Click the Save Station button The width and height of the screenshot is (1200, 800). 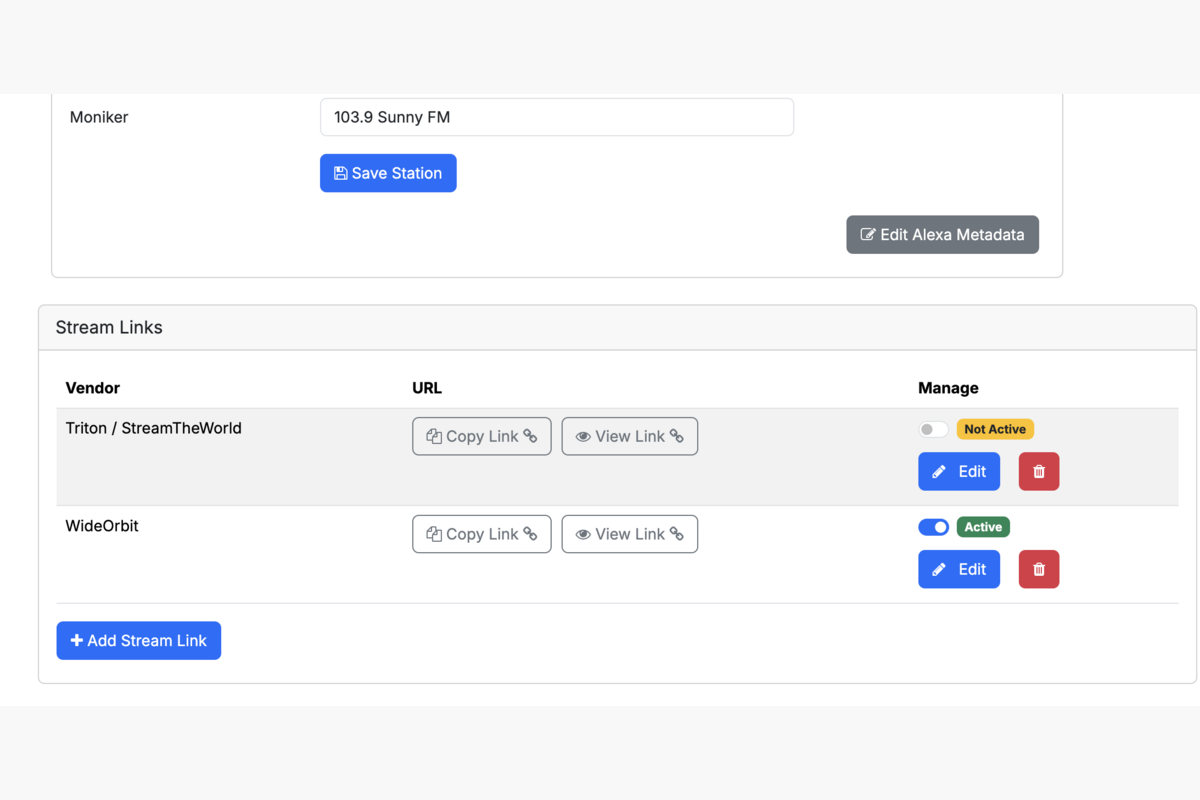[x=388, y=172]
